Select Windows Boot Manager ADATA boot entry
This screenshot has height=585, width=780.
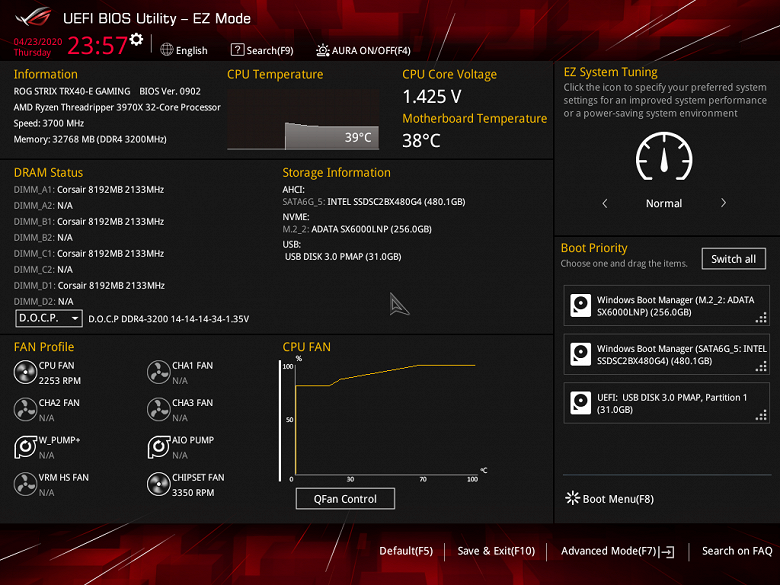(x=666, y=305)
